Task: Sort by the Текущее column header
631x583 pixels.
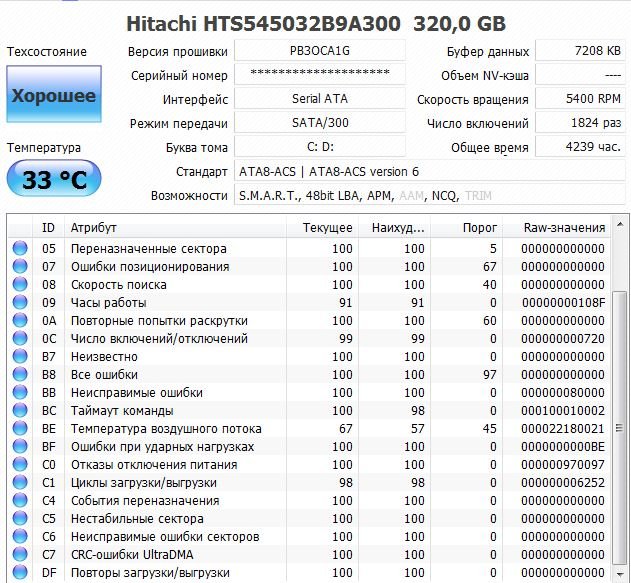Action: pyautogui.click(x=322, y=228)
